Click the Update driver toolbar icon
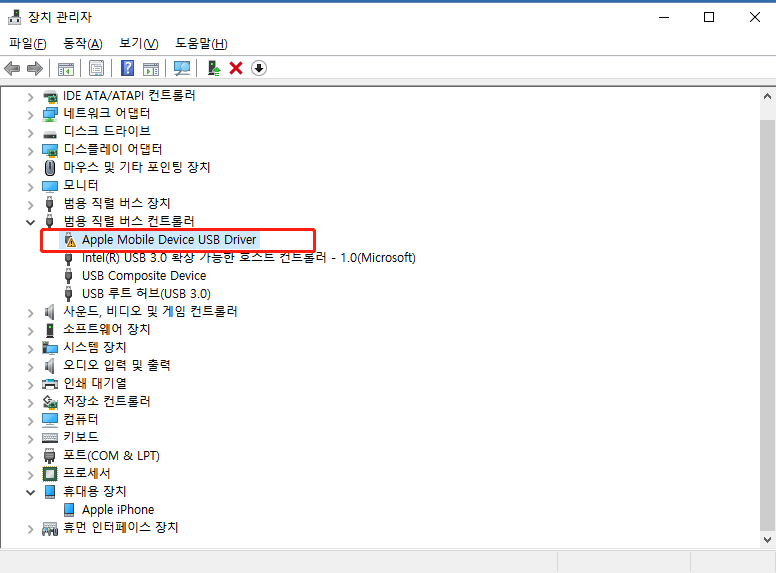776x573 pixels. (214, 68)
